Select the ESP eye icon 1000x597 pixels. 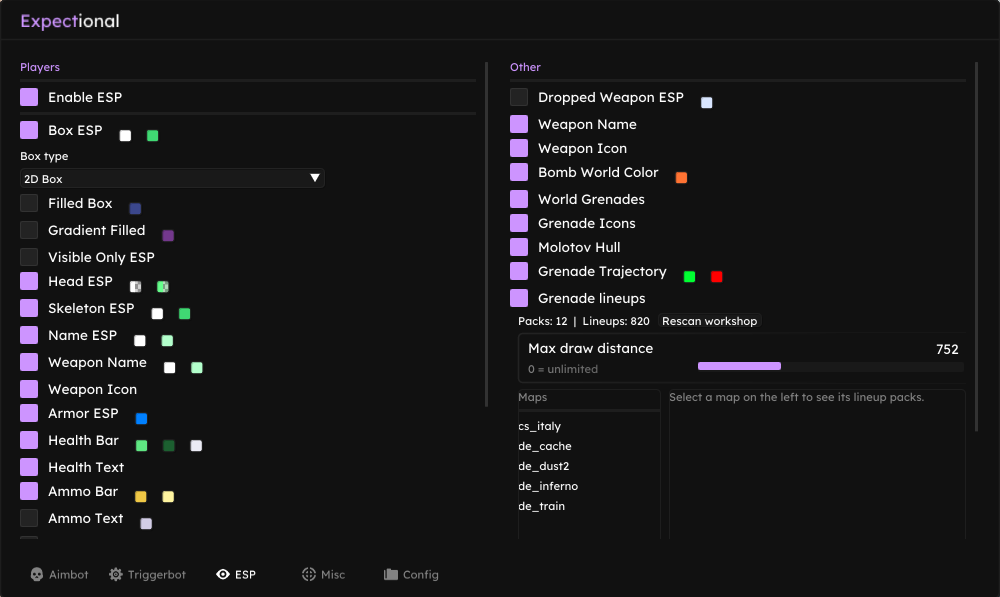[223, 575]
